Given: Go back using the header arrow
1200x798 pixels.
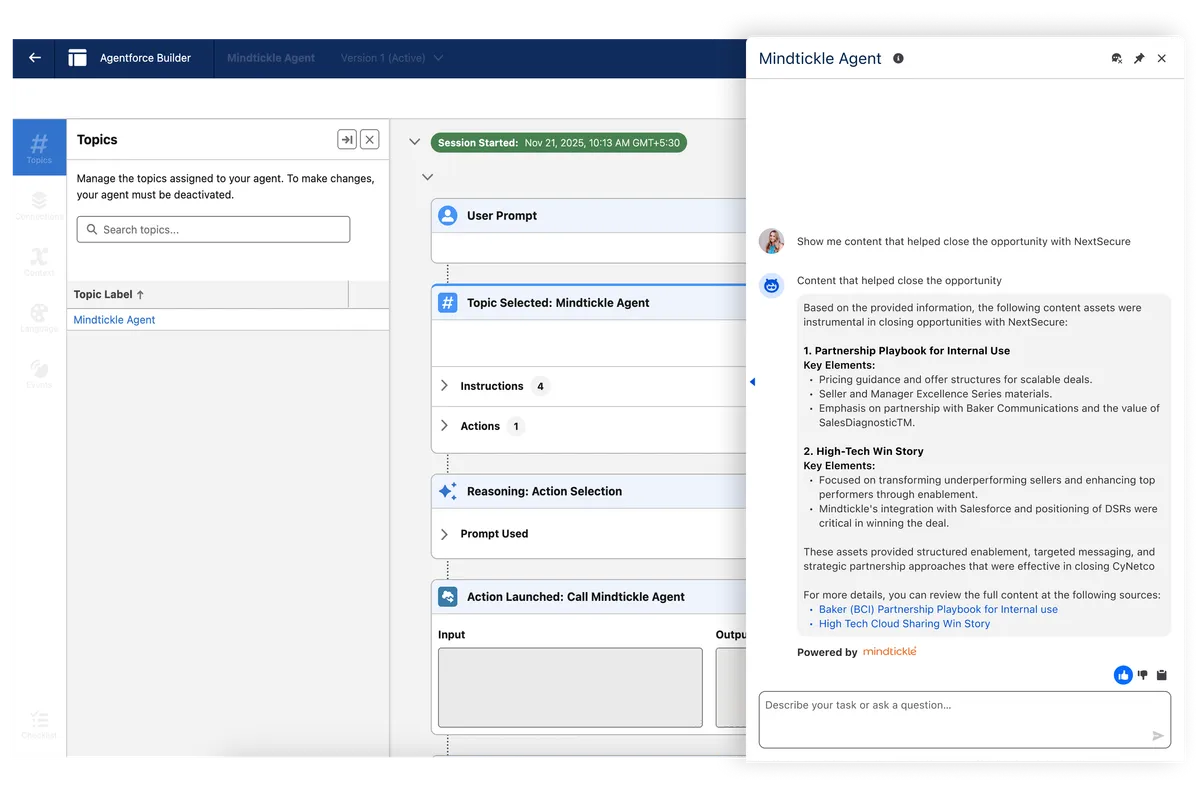Looking at the screenshot, I should 35,58.
